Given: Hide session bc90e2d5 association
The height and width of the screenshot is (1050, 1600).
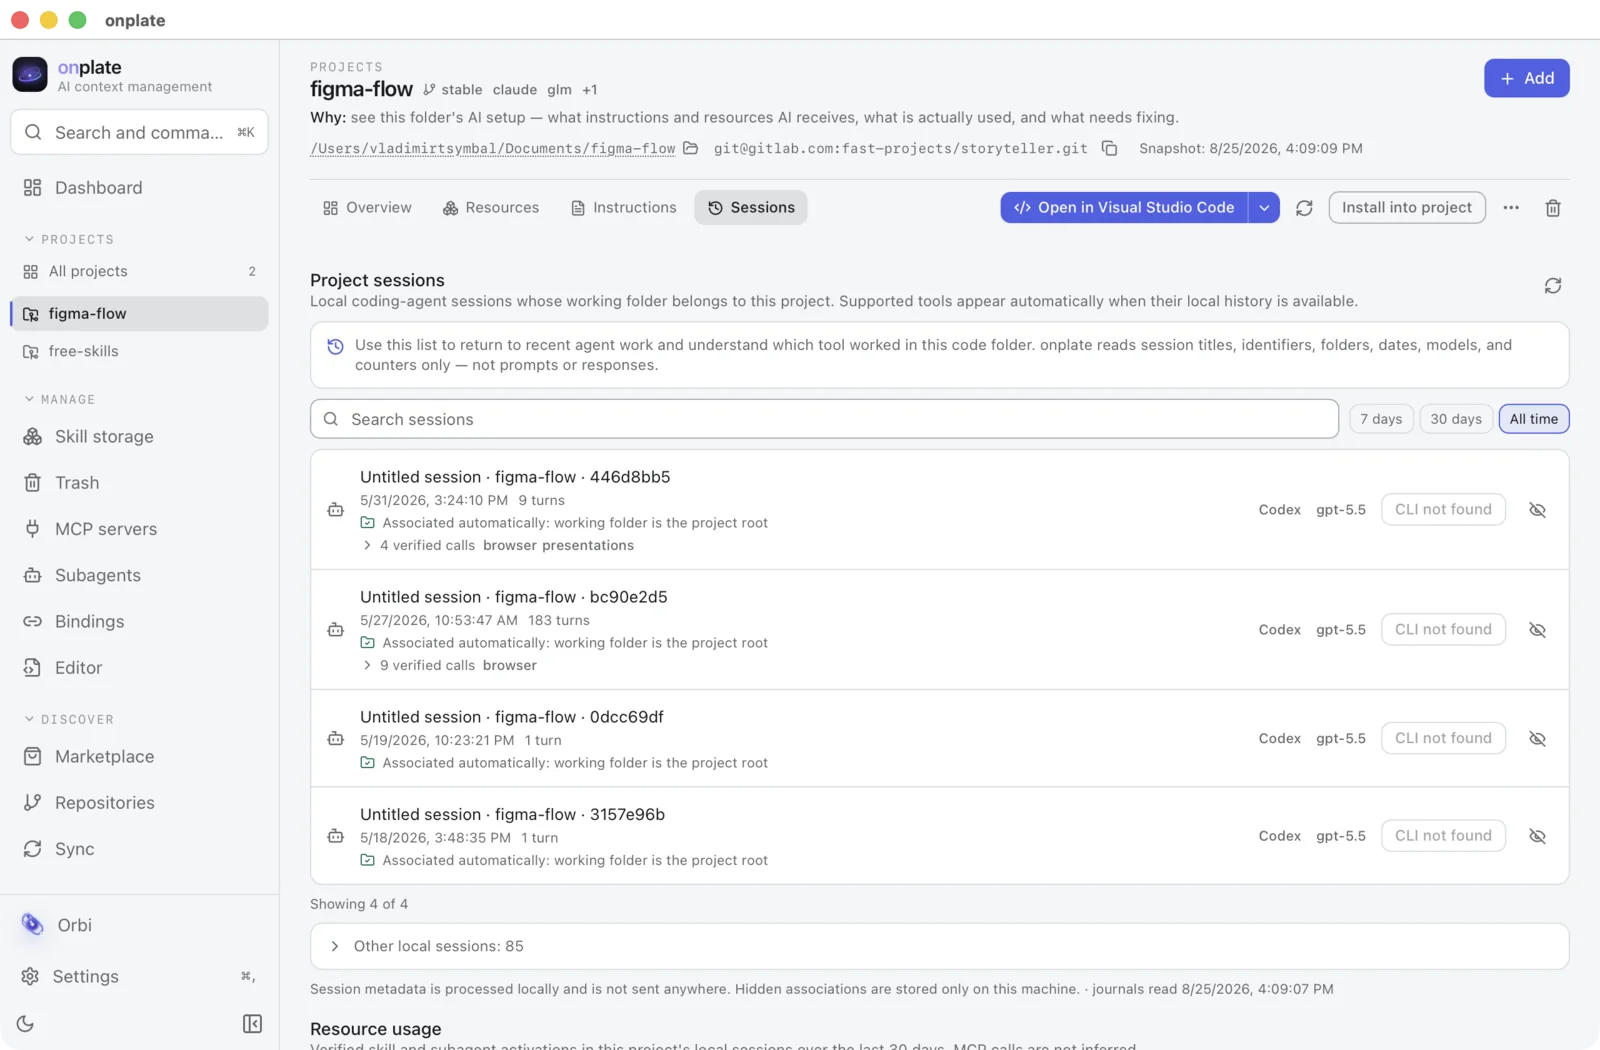Looking at the screenshot, I should coord(1538,630).
